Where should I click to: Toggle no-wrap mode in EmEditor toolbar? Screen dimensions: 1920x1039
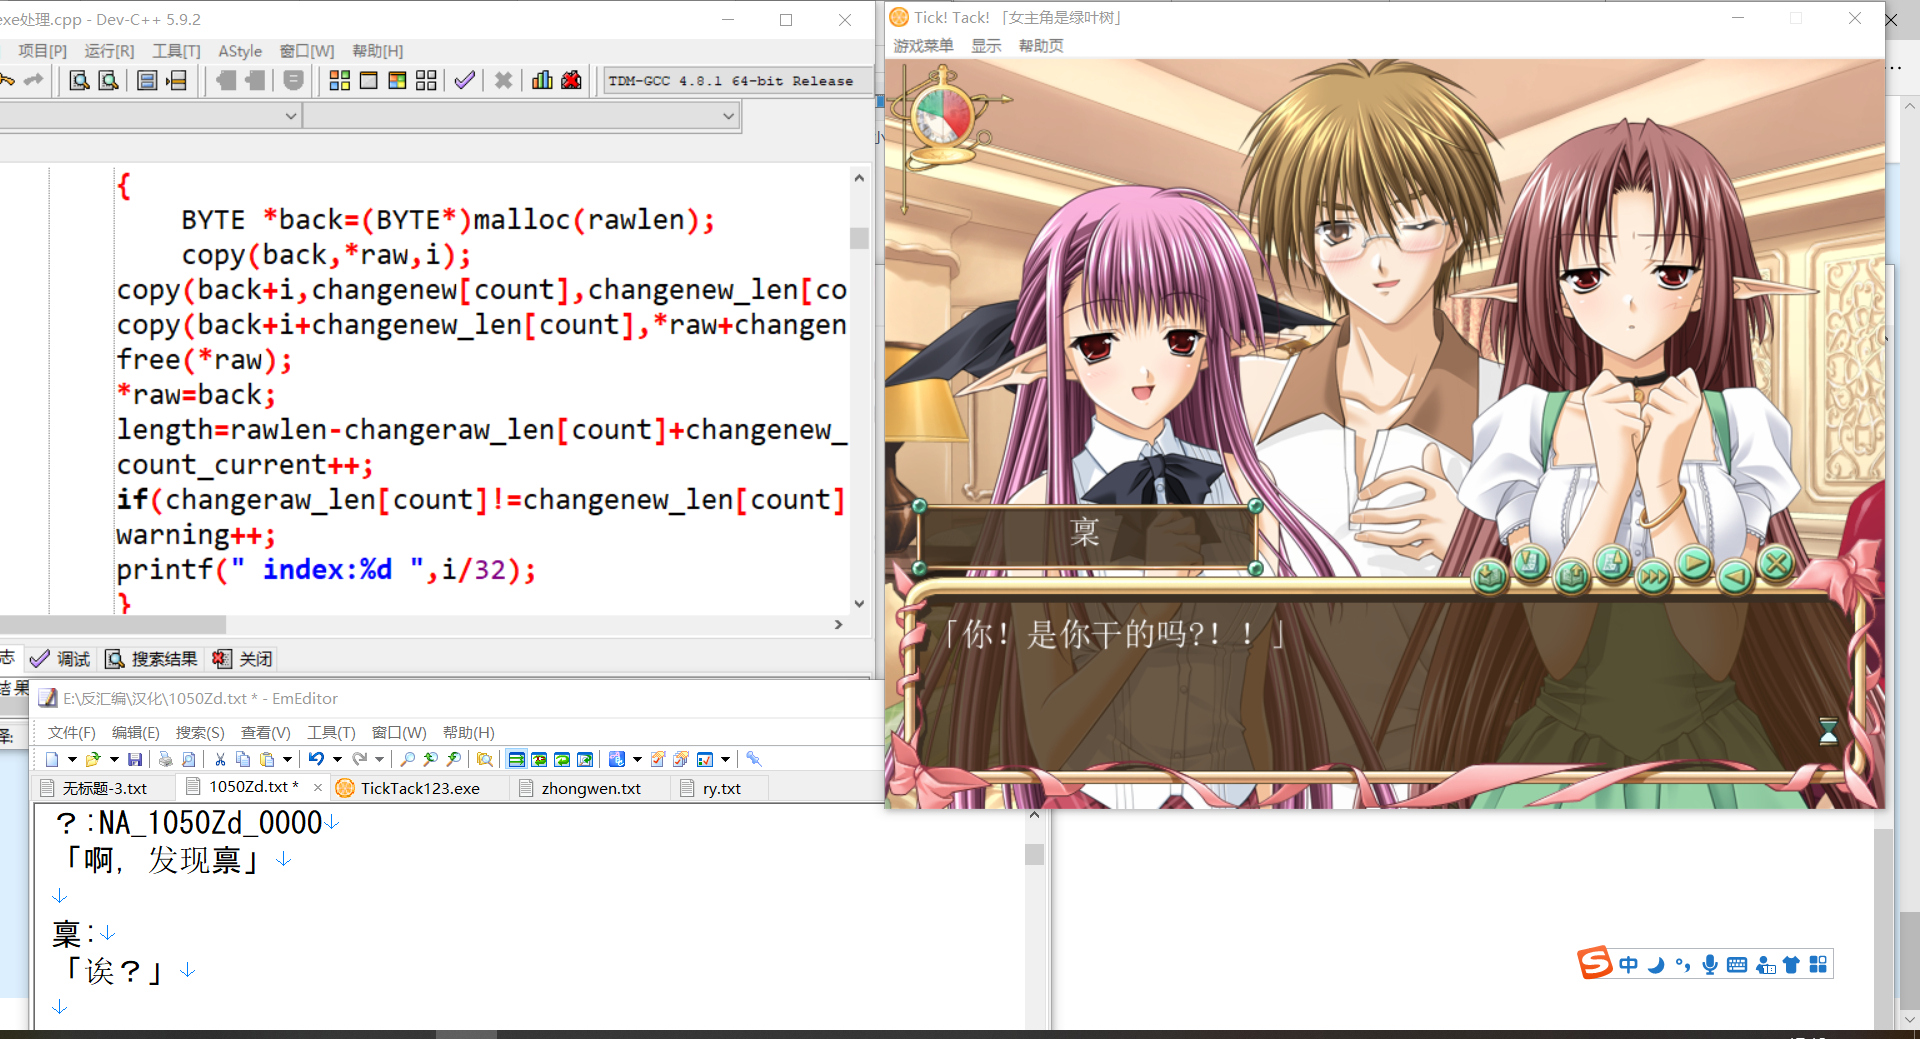(x=516, y=760)
